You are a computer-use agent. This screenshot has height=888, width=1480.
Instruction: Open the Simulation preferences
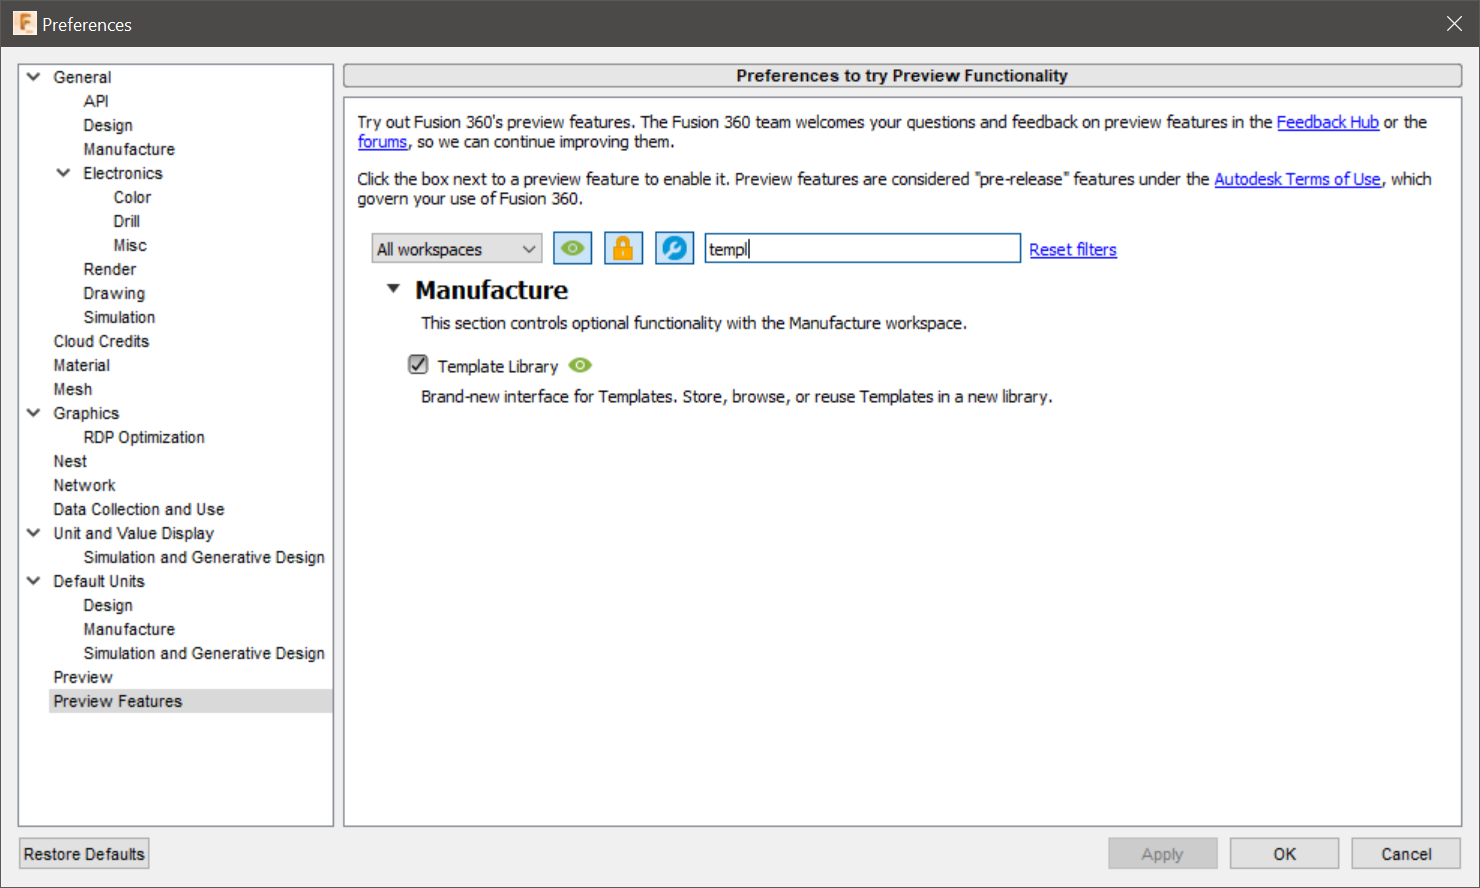(119, 317)
